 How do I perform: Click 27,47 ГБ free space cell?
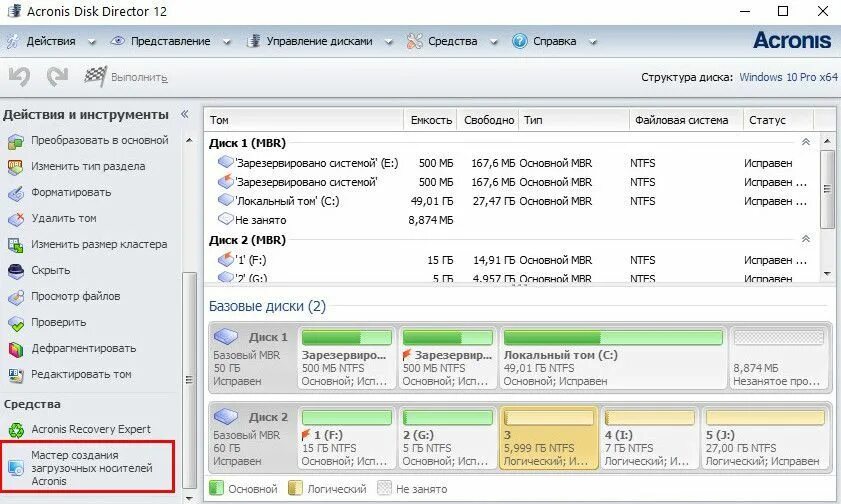click(x=493, y=201)
